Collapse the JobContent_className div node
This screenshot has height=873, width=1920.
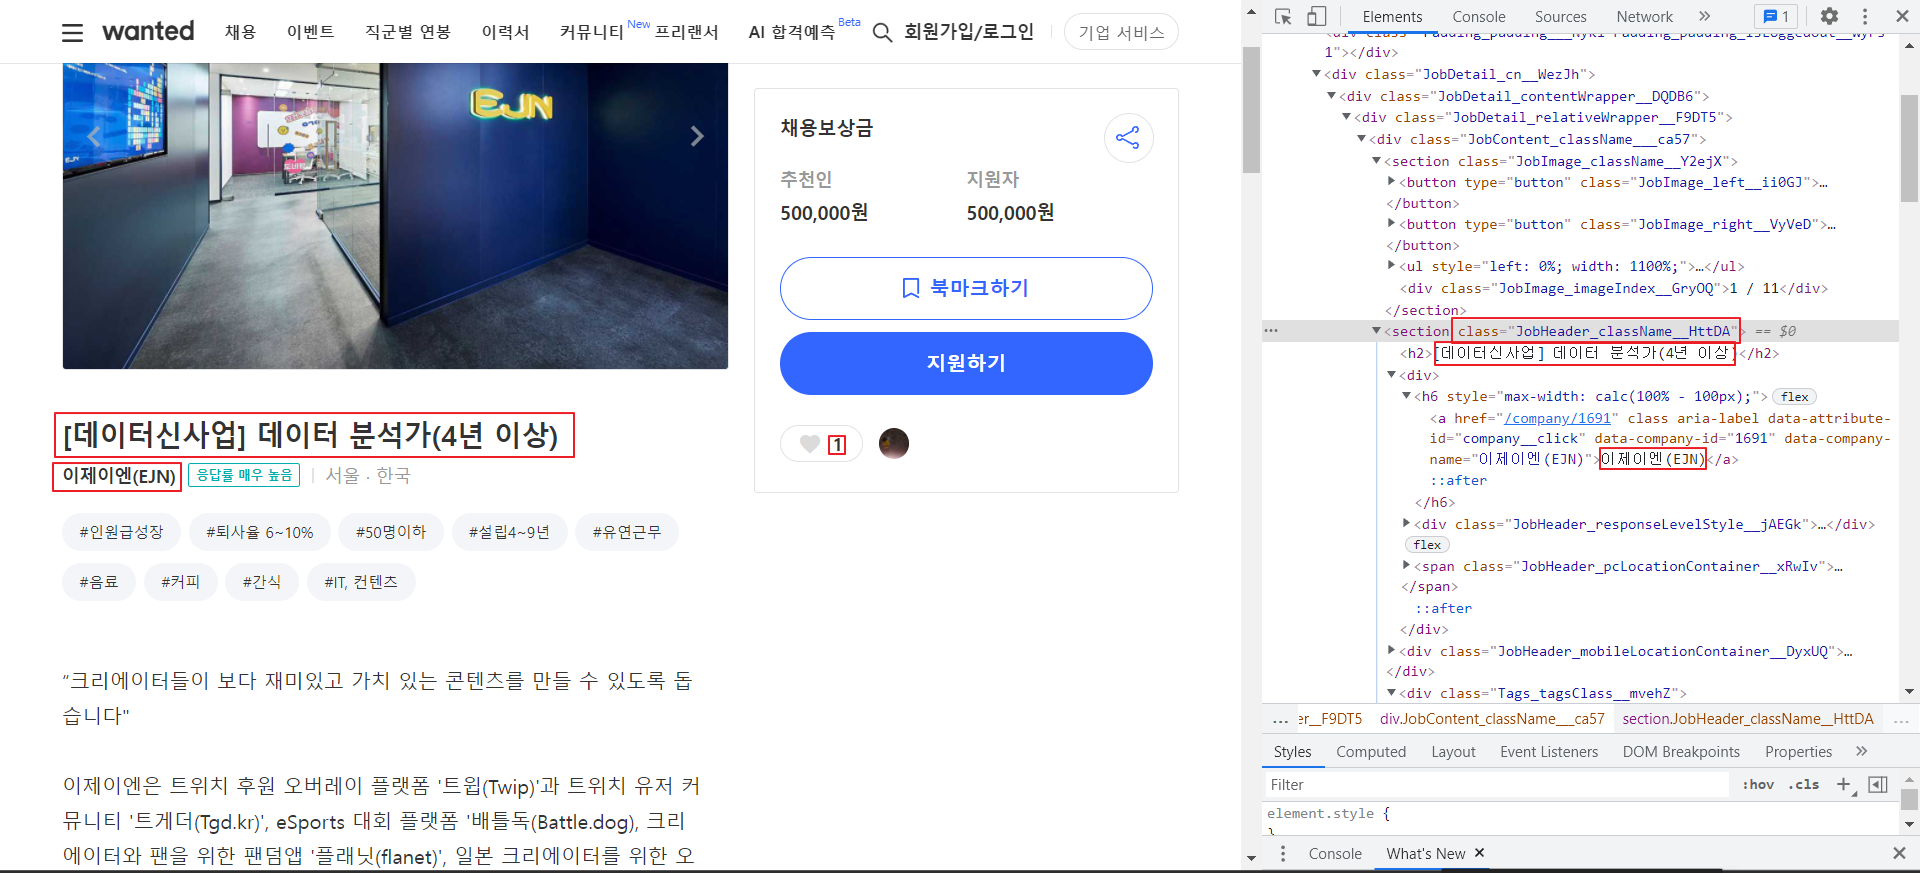click(1361, 139)
